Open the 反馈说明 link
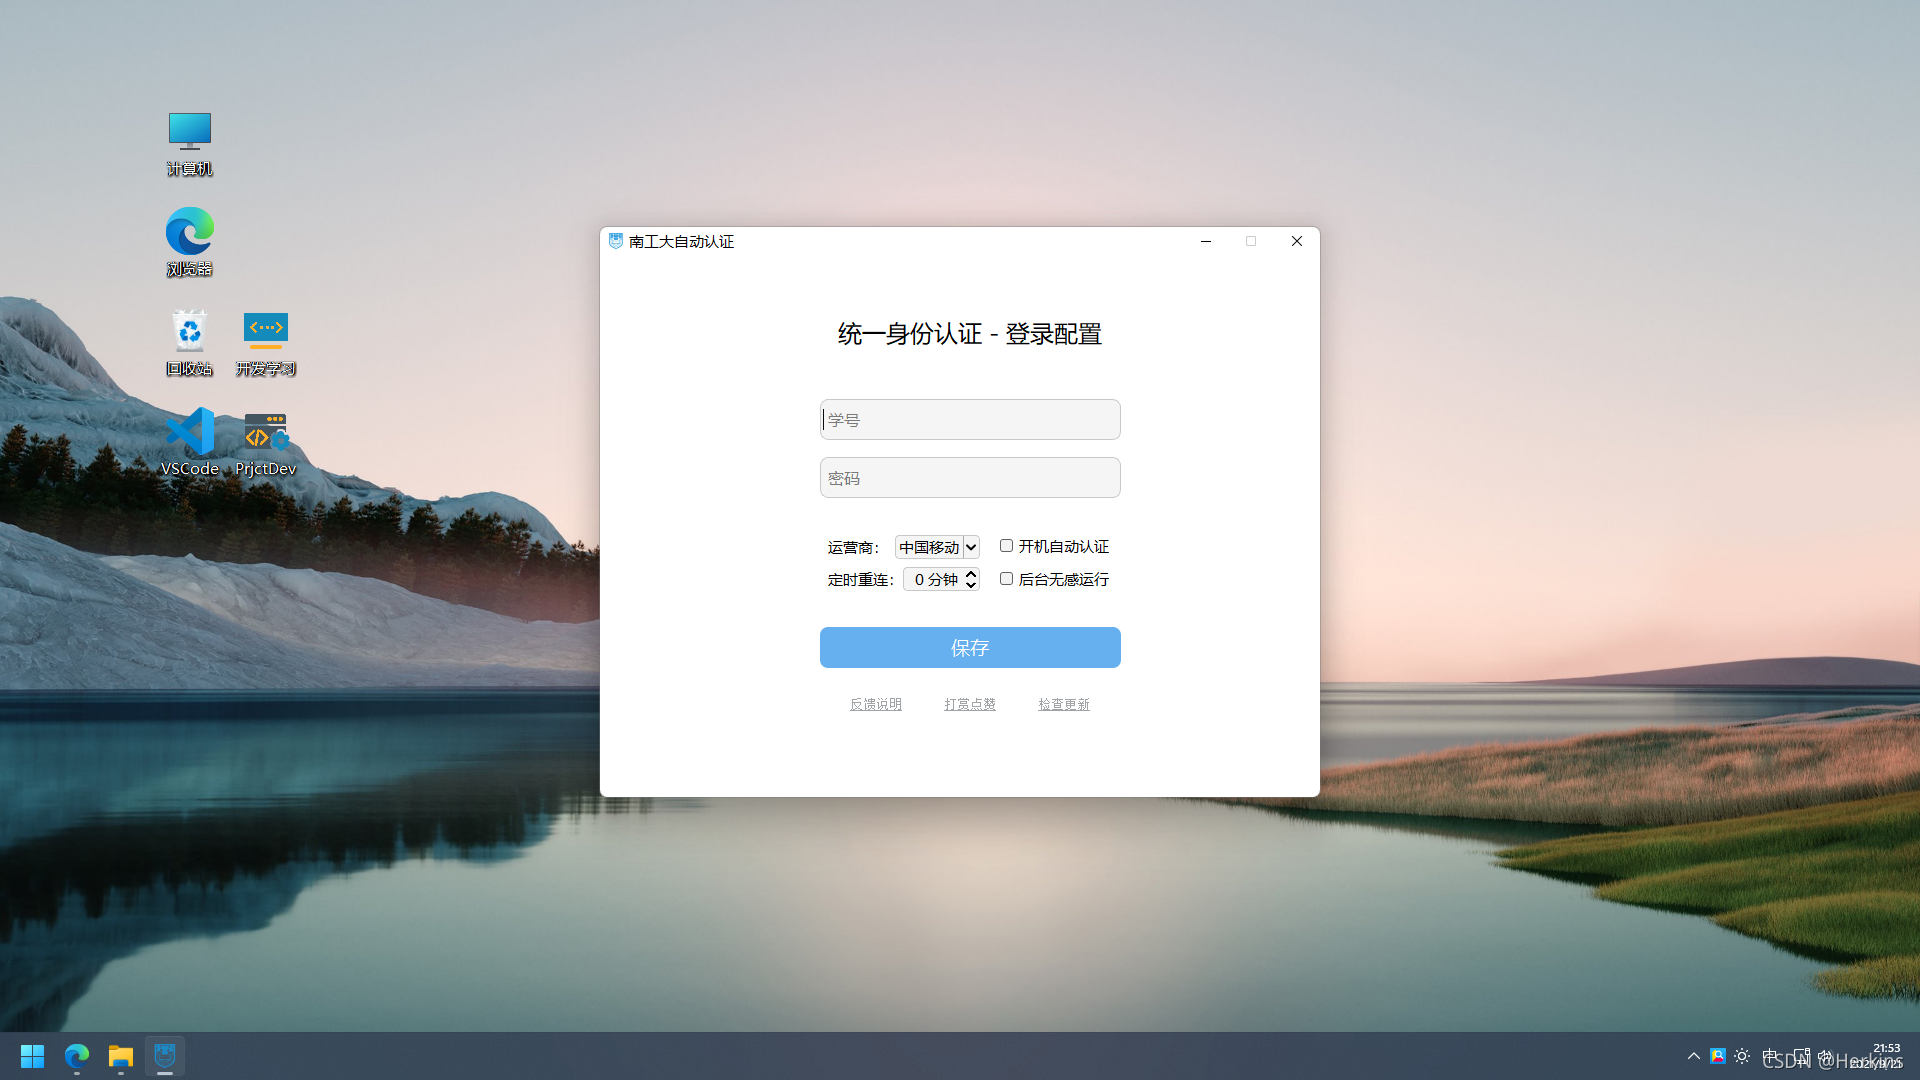 click(x=875, y=705)
